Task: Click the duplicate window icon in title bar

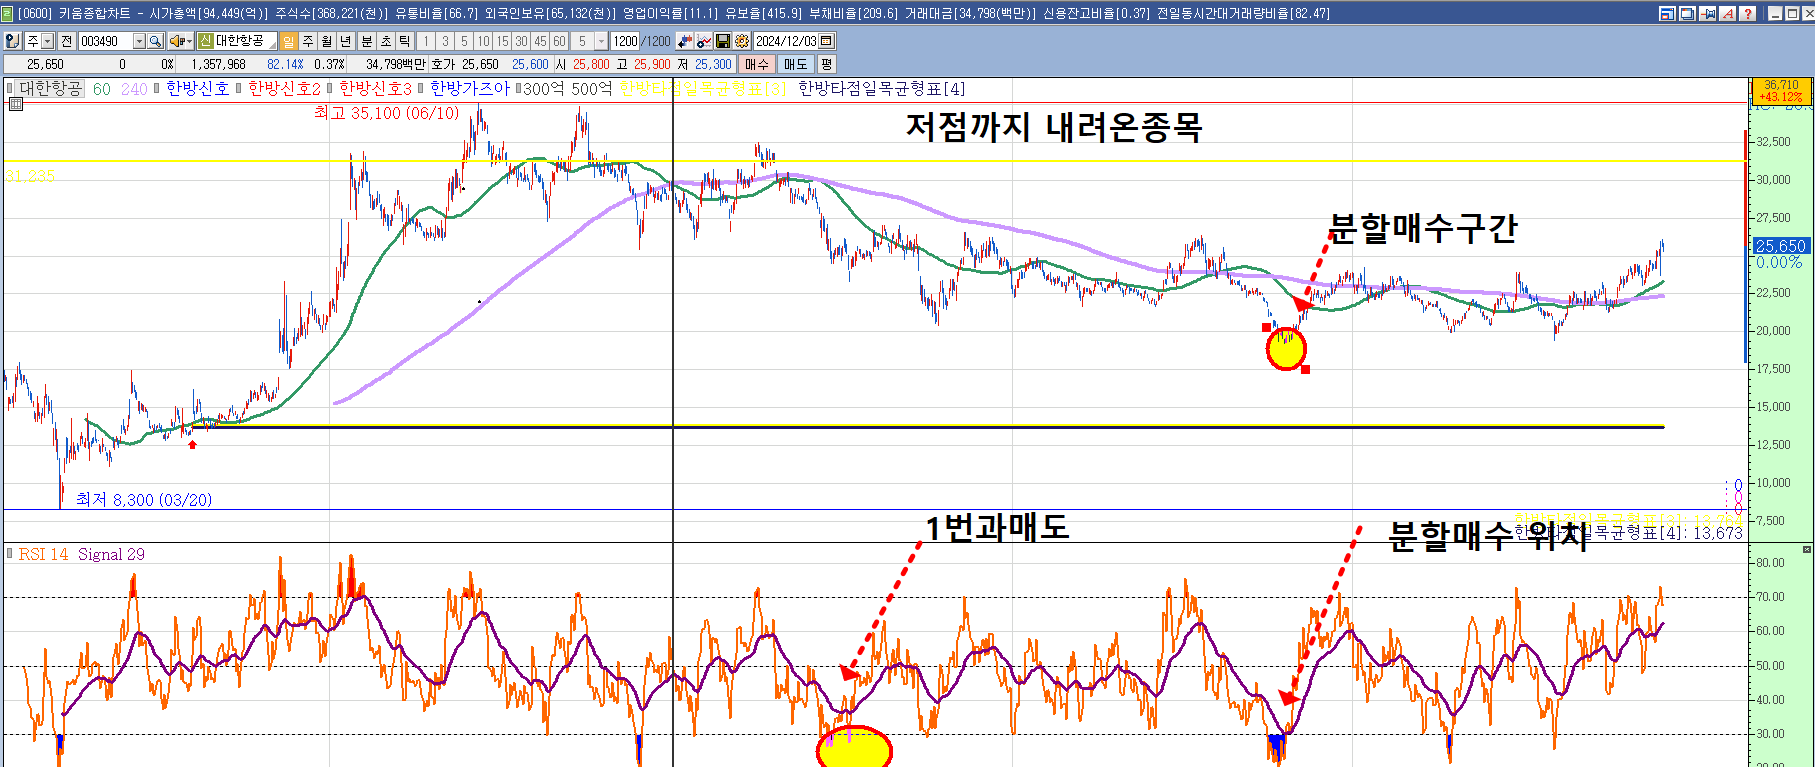Action: [x=1687, y=13]
